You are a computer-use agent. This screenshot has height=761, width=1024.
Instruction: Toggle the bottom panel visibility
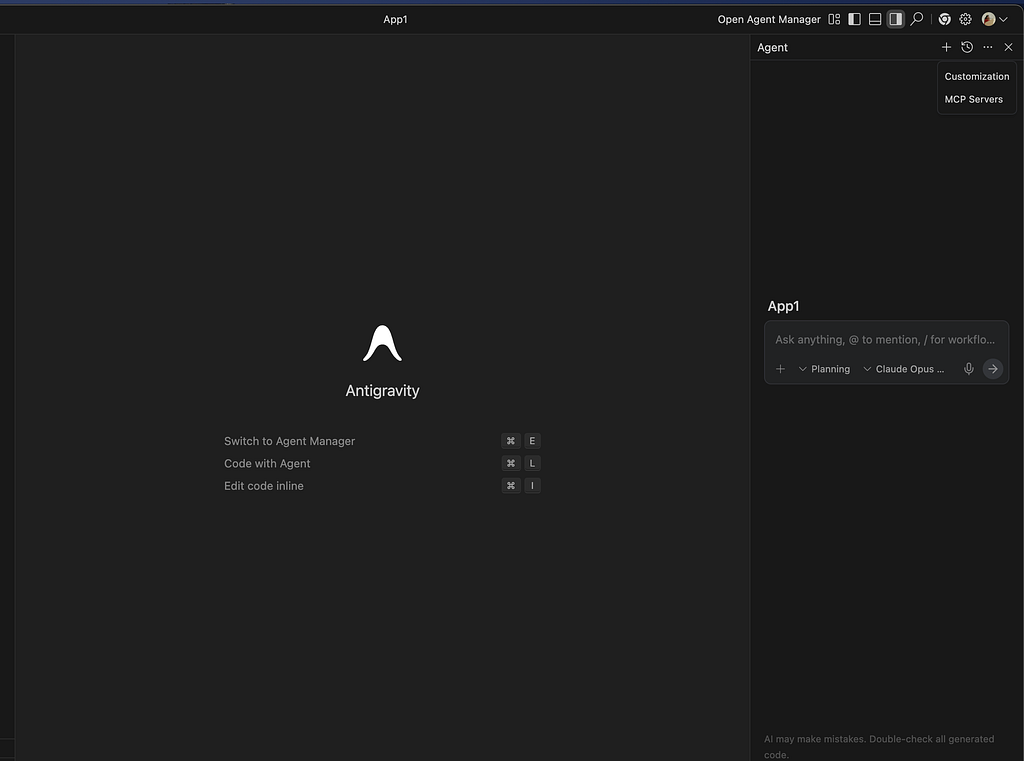(874, 18)
